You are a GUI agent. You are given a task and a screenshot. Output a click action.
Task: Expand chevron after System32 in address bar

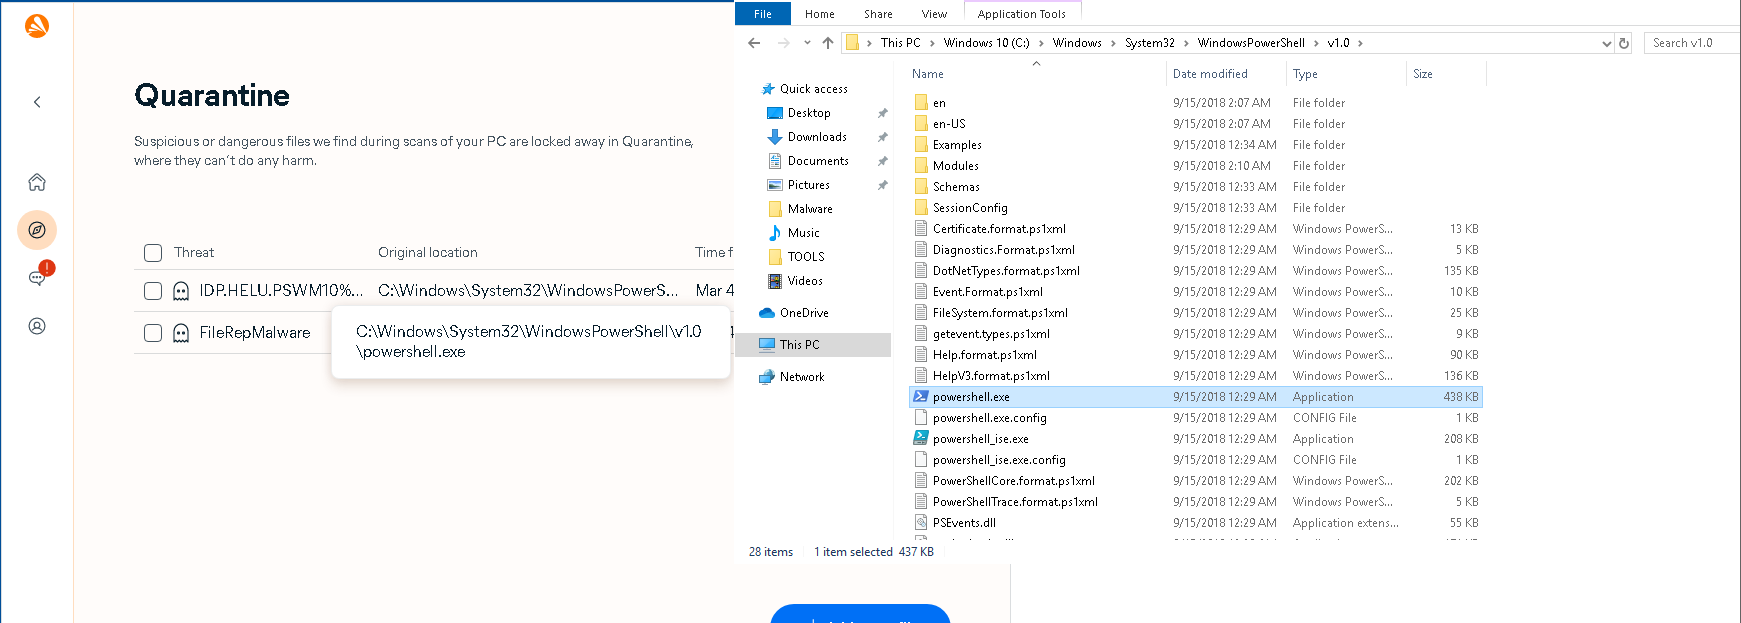[1187, 43]
